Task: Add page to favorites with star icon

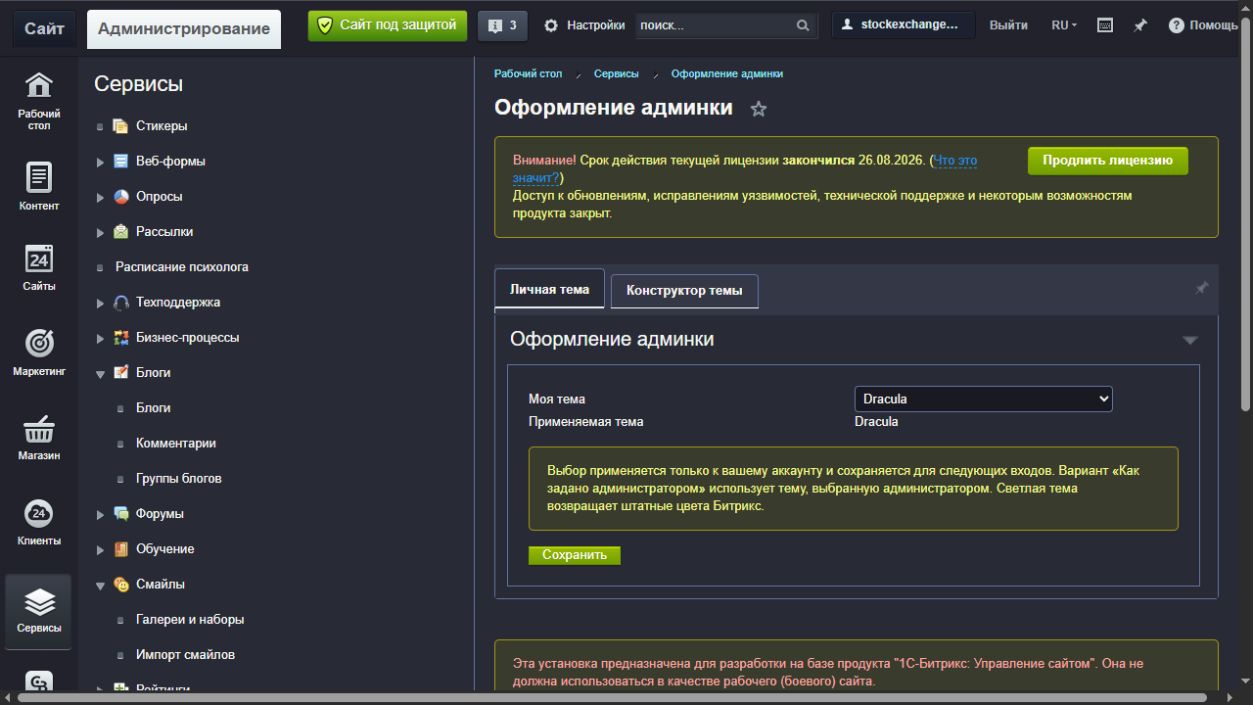Action: pos(758,109)
